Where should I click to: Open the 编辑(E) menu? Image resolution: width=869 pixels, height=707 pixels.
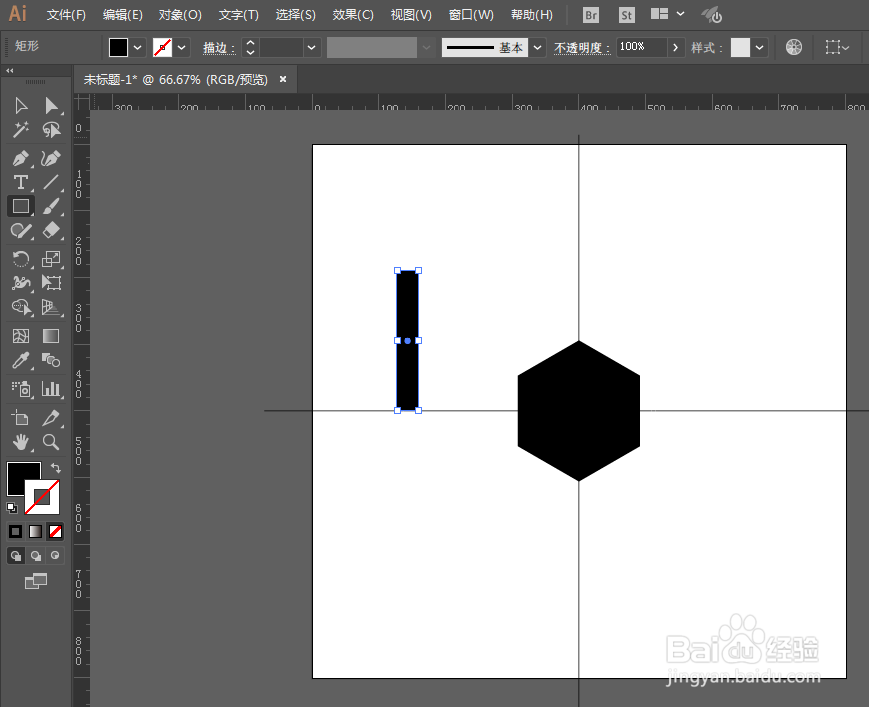tap(122, 15)
